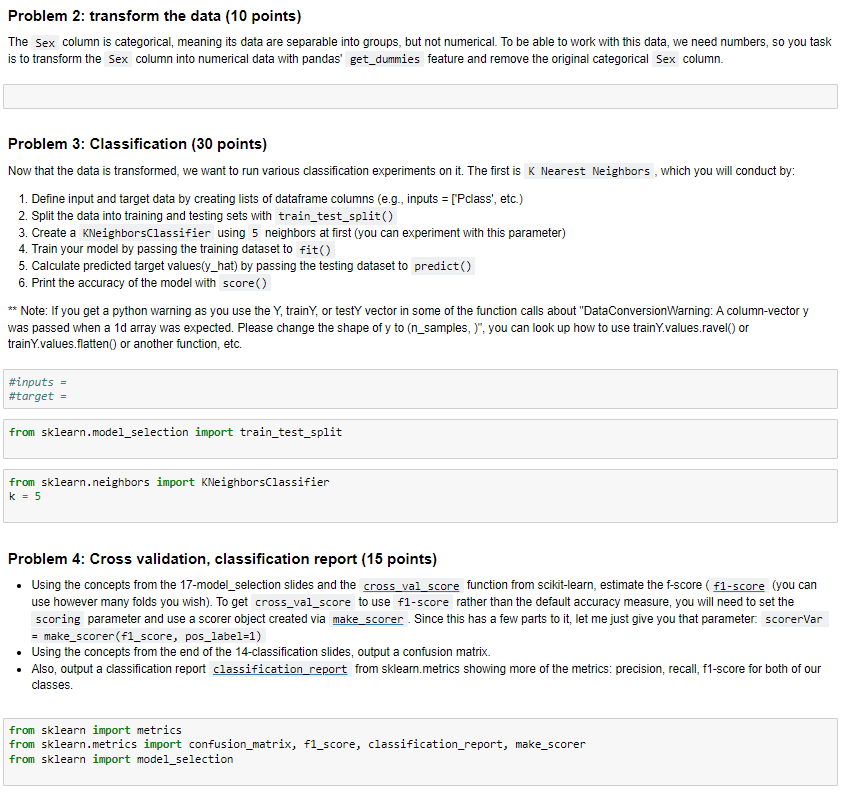Image resolution: width=847 pixels, height=793 pixels.
Task: Open the make_scorer documentation link
Action: [x=367, y=619]
